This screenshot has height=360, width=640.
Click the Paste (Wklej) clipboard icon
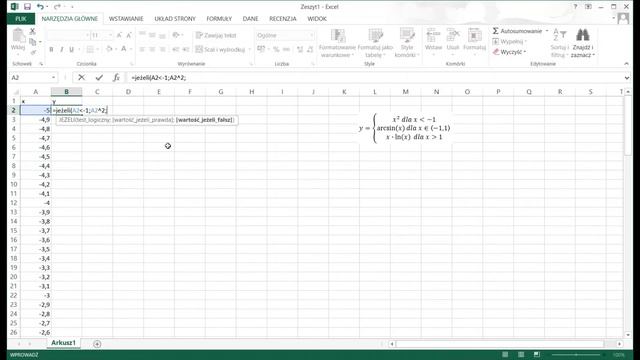coord(18,36)
